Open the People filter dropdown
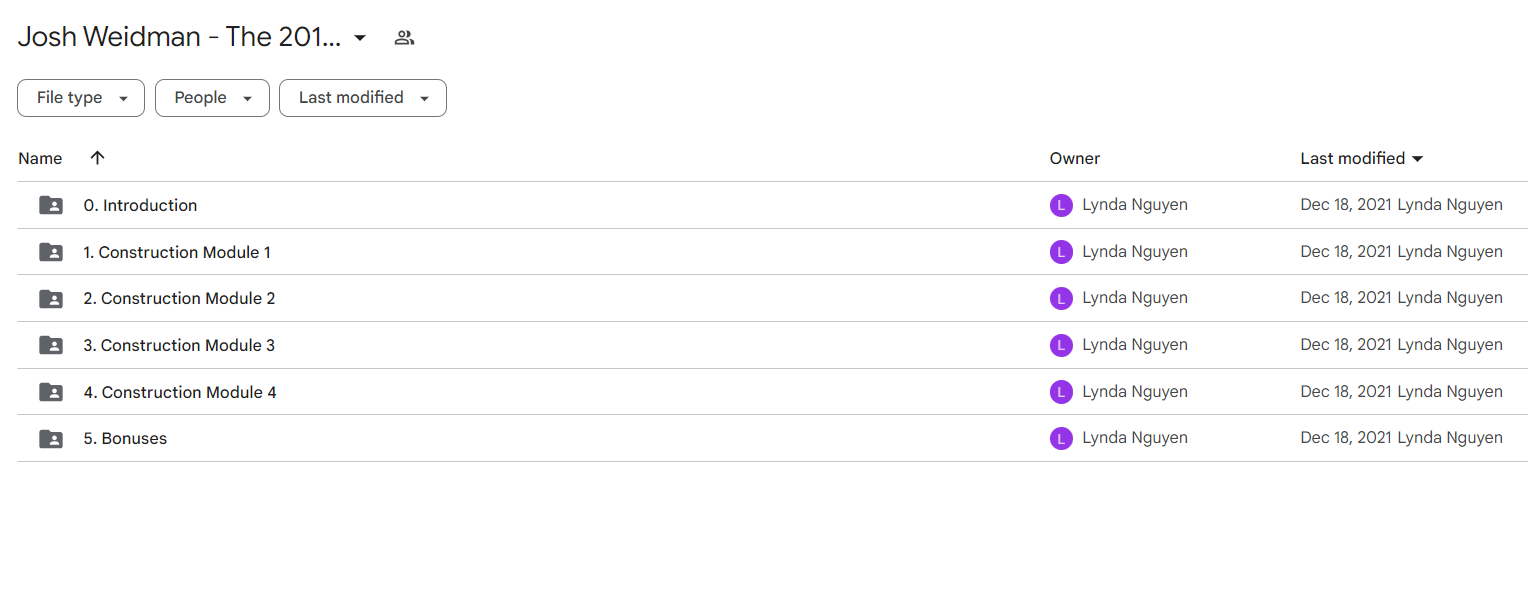The width and height of the screenshot is (1528, 611). pos(212,98)
